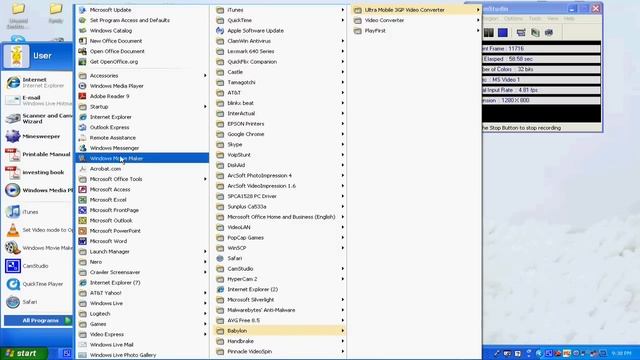640x360 pixels.
Task: Open investing book PDF in Start menu
Action: pyautogui.click(x=38, y=172)
